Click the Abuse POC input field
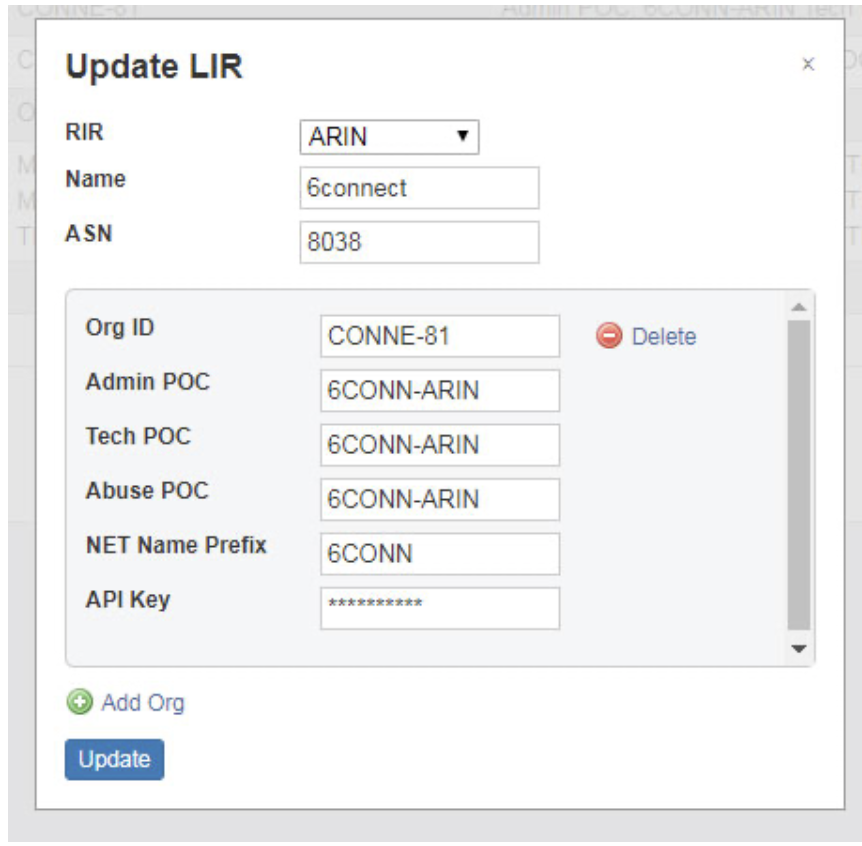Viewport: 862px width, 846px height. point(440,499)
